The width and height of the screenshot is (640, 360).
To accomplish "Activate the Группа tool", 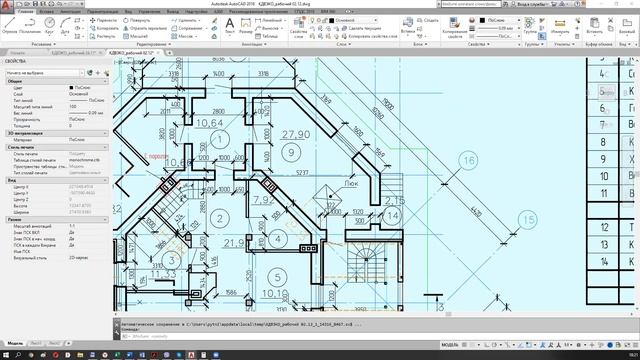I will pyautogui.click(x=530, y=26).
